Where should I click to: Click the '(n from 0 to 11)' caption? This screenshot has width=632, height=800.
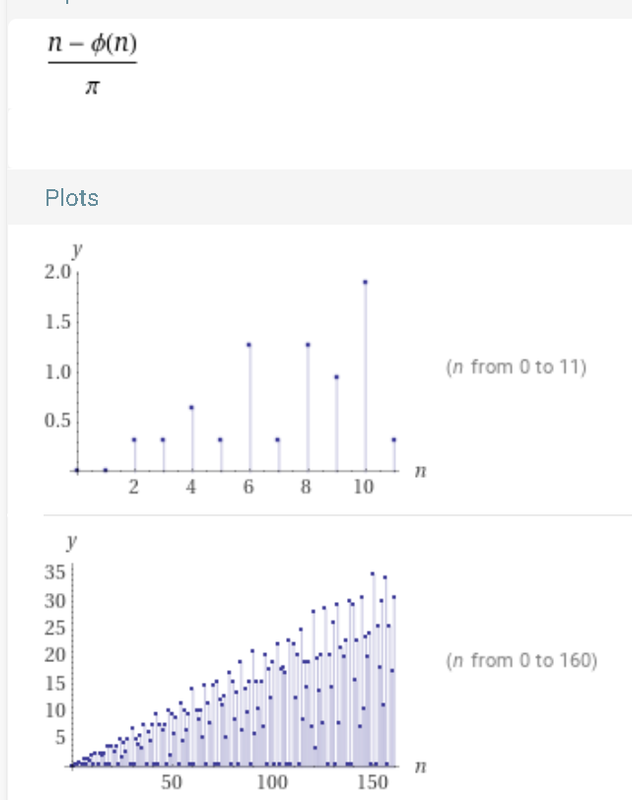(516, 367)
